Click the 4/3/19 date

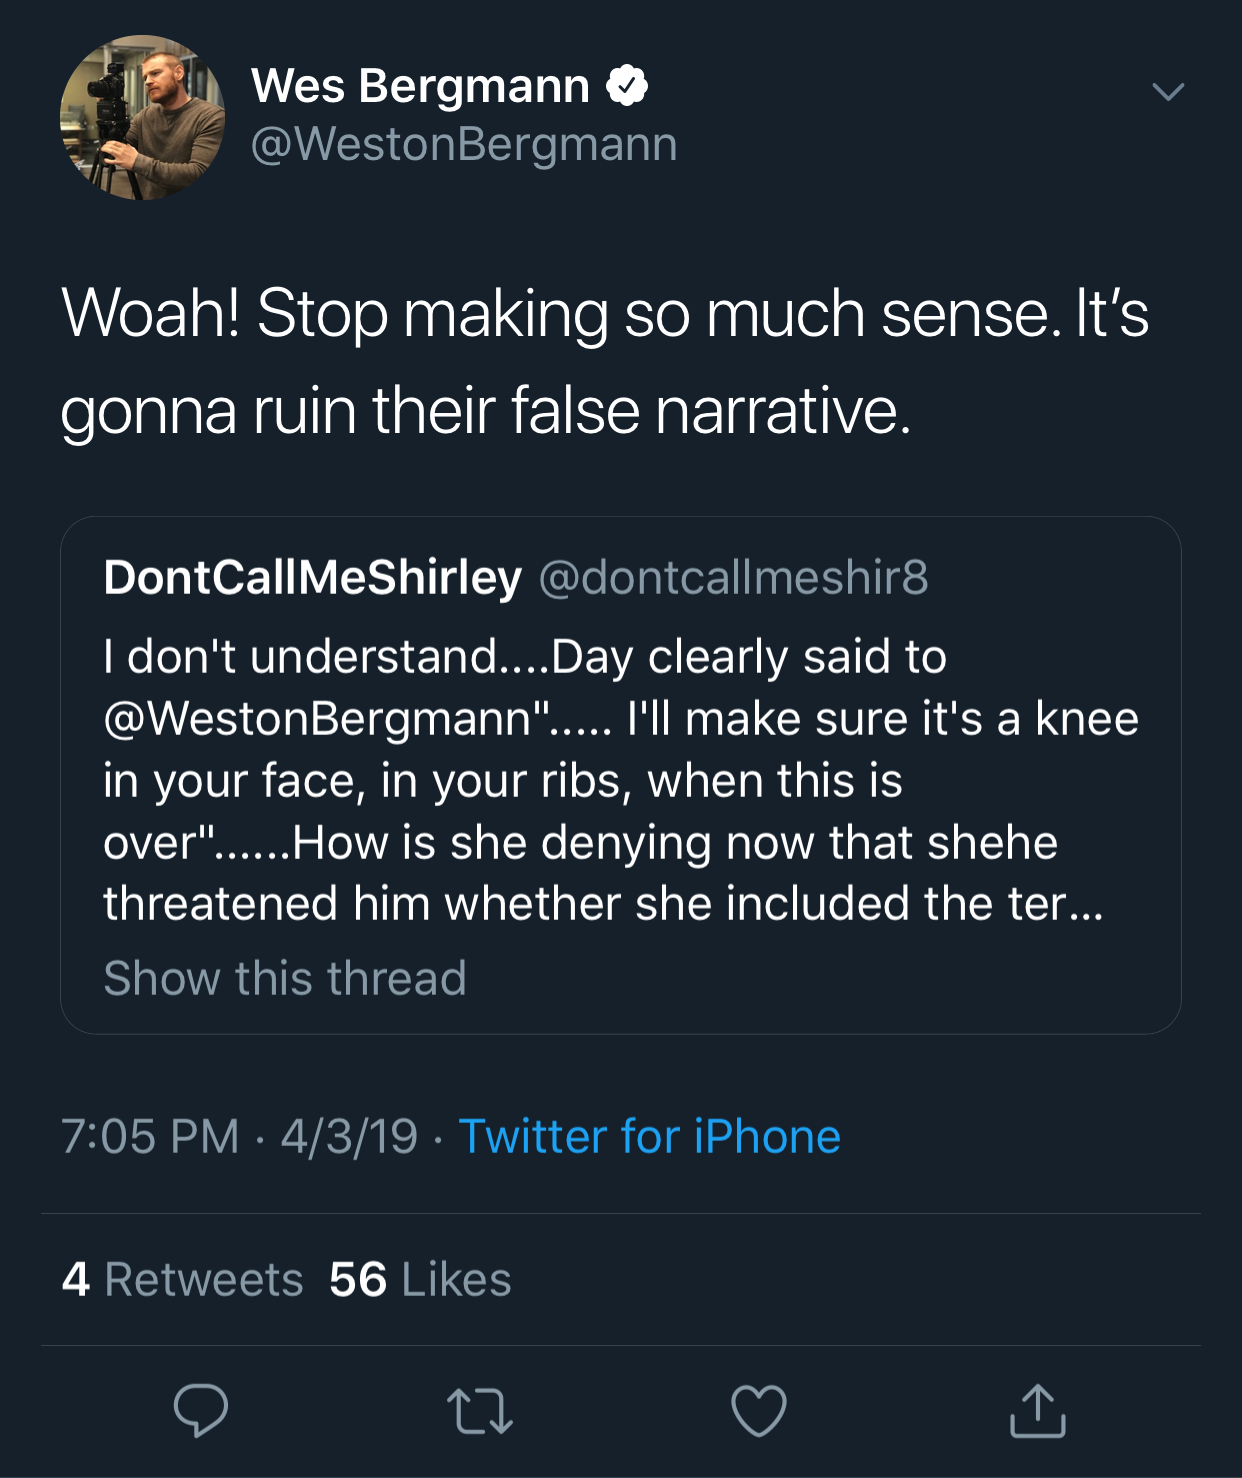coord(349,1137)
